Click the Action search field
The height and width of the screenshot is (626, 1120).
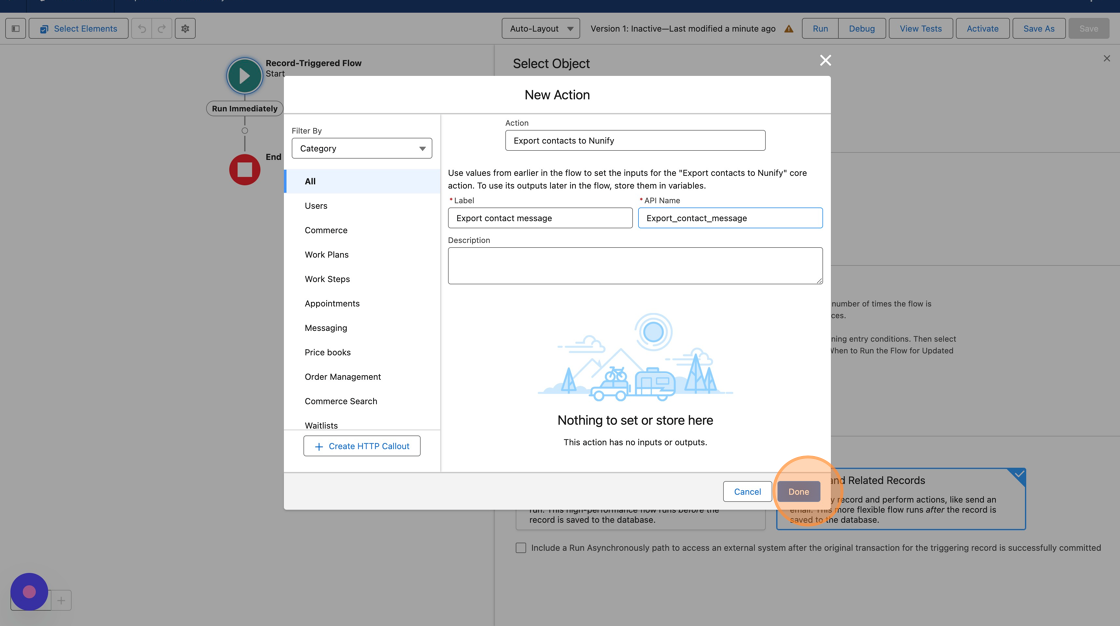click(x=635, y=141)
